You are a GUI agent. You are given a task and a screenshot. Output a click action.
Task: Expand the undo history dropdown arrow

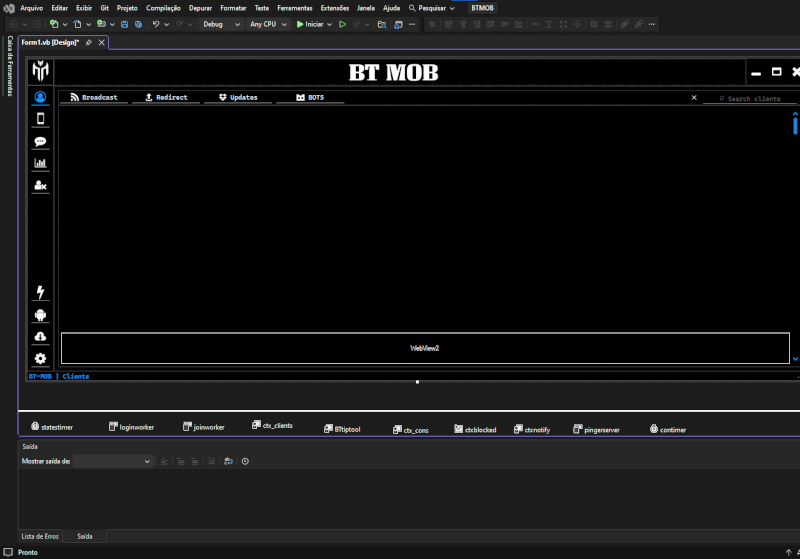point(166,24)
